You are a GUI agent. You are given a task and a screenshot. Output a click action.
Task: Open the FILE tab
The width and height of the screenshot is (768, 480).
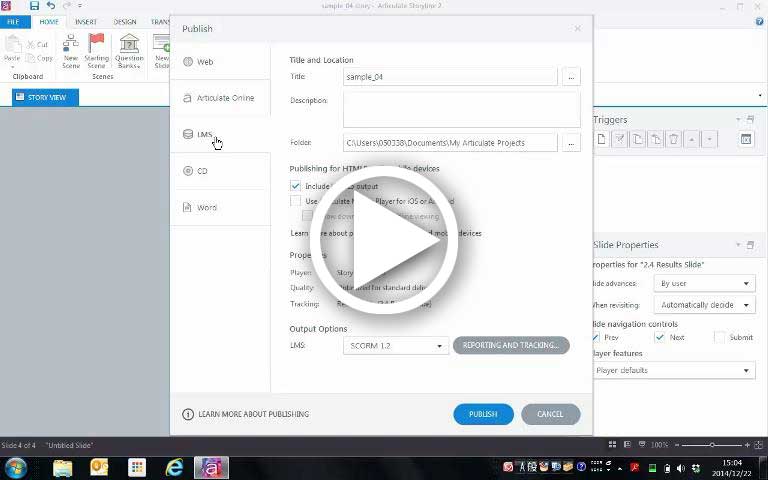point(13,22)
